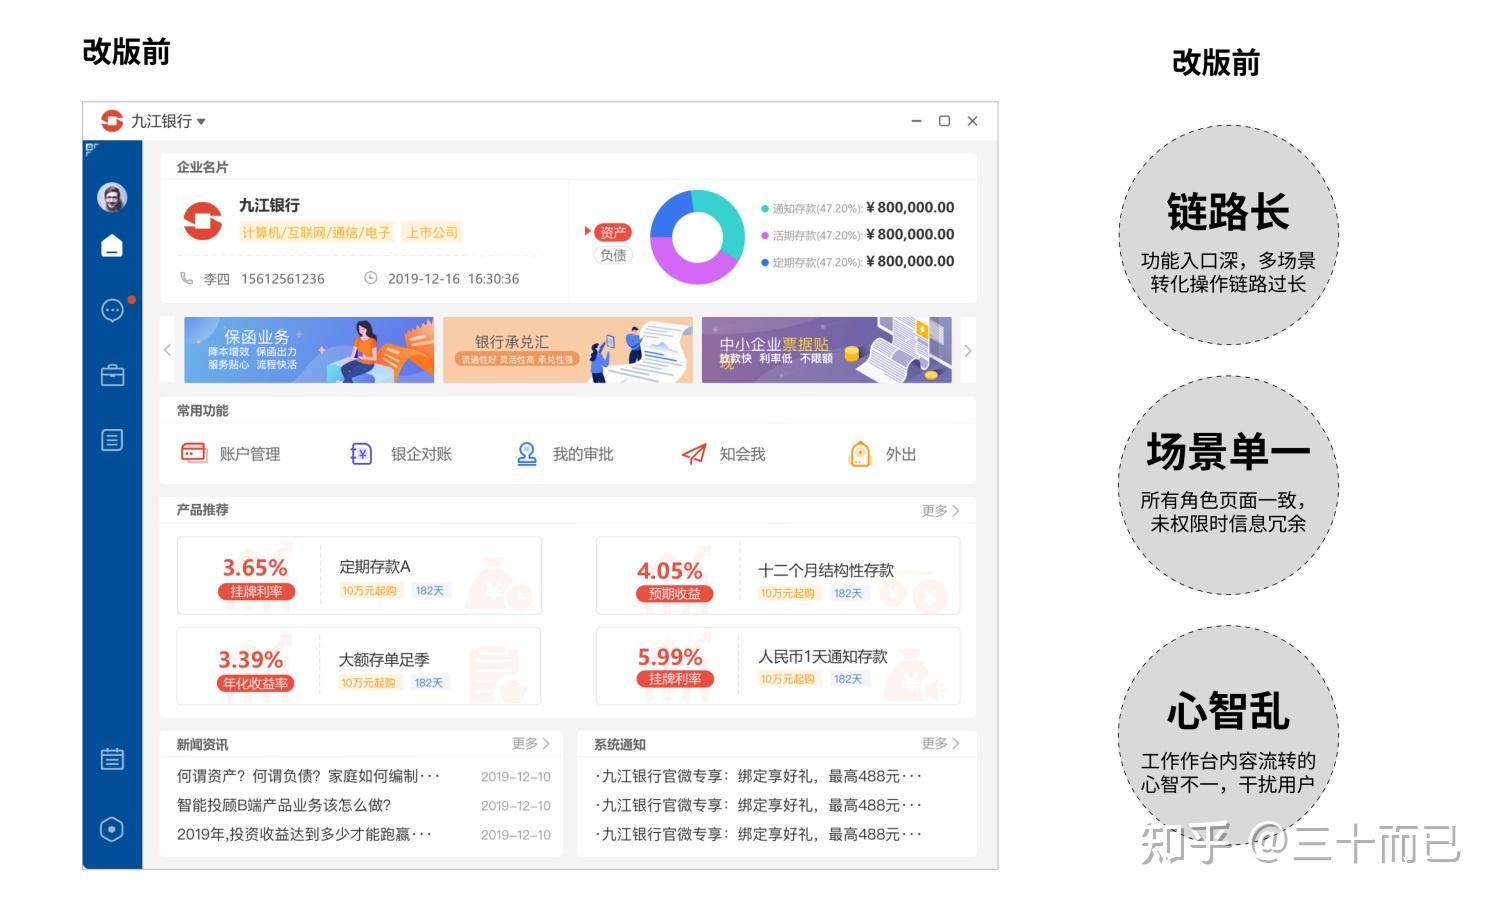Click 更多 in 新闻资讯 section

pyautogui.click(x=531, y=743)
